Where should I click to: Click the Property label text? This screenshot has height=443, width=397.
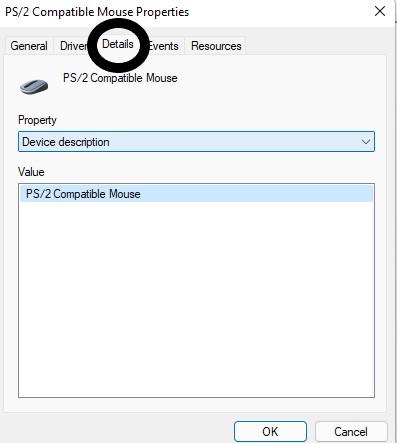(x=37, y=120)
